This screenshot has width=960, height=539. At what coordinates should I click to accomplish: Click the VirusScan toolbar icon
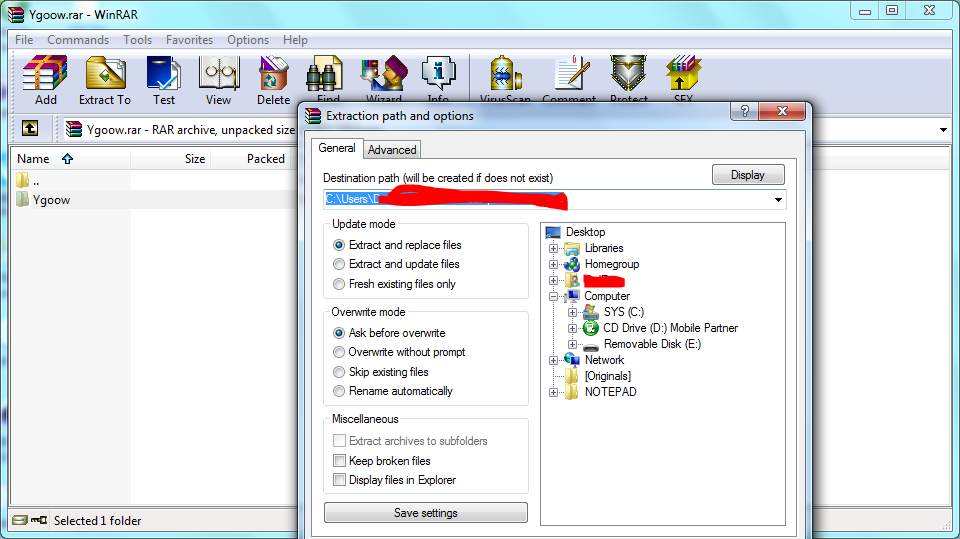505,73
